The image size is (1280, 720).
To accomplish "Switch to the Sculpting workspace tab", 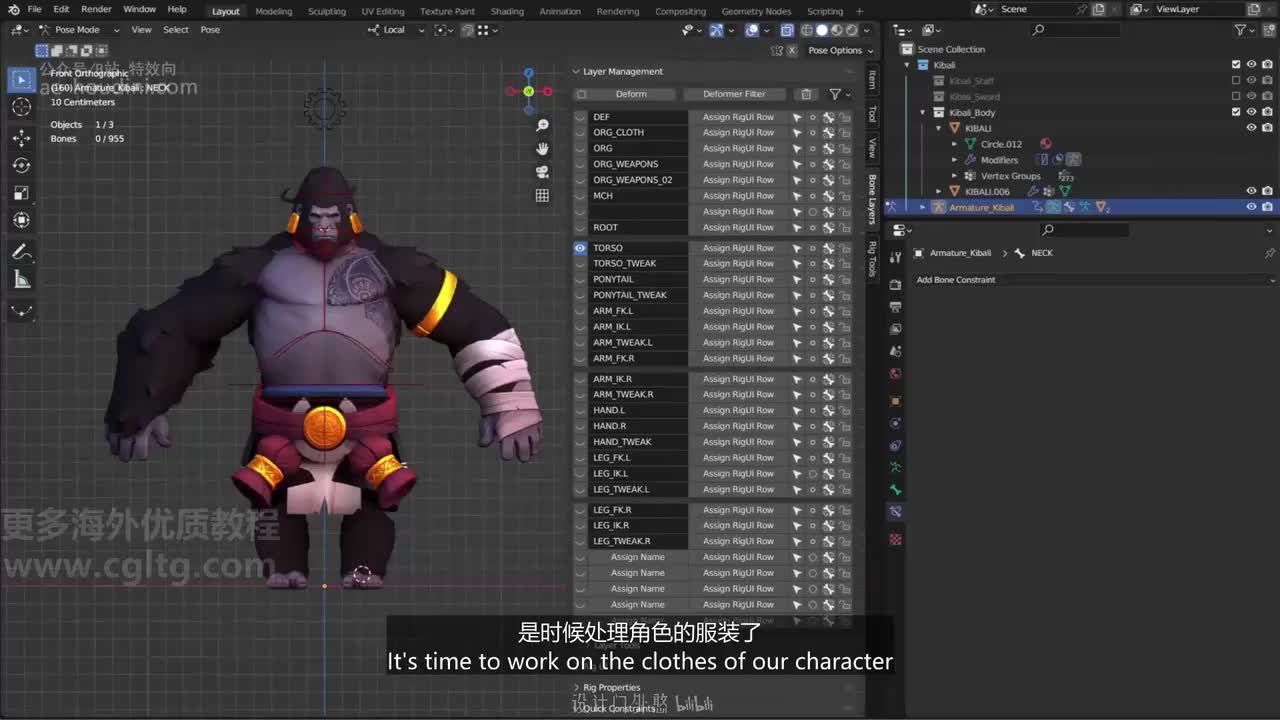I will (327, 11).
